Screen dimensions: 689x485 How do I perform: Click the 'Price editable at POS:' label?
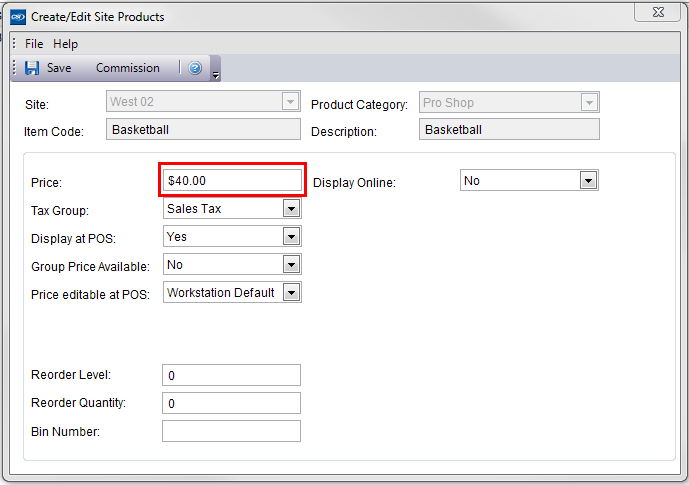(91, 294)
